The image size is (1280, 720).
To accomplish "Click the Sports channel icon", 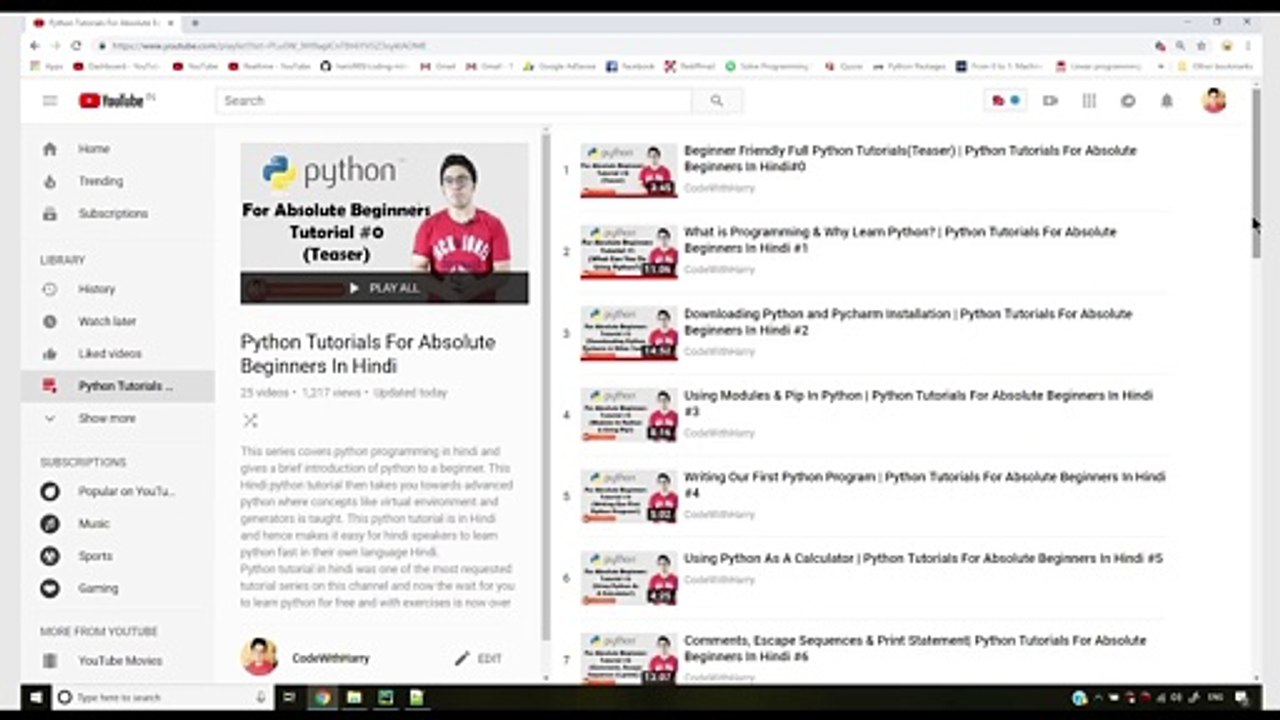I will pyautogui.click(x=50, y=555).
